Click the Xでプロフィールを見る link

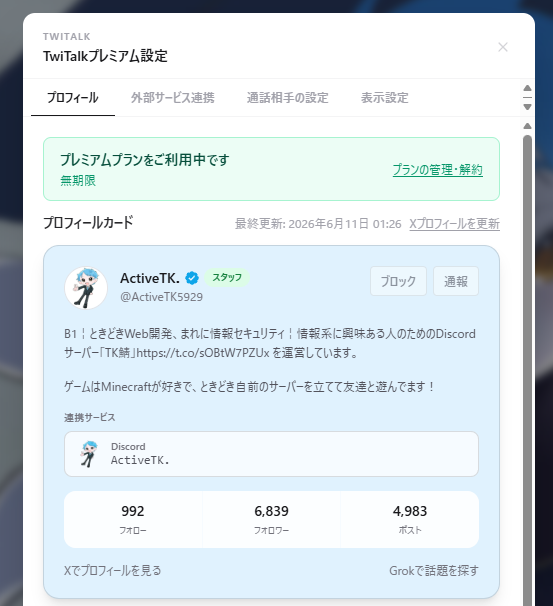(112, 570)
